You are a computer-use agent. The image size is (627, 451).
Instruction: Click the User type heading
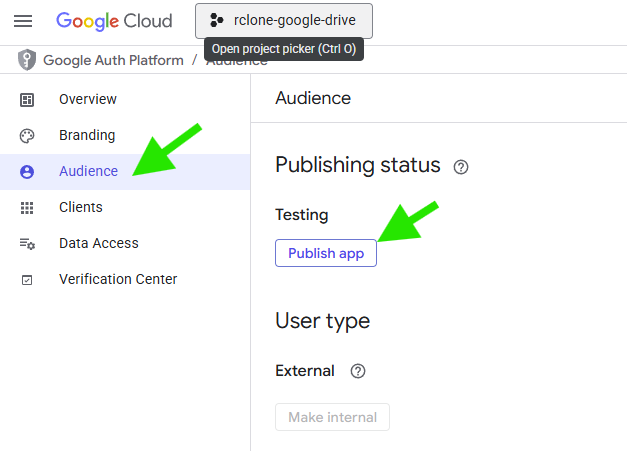pos(323,321)
